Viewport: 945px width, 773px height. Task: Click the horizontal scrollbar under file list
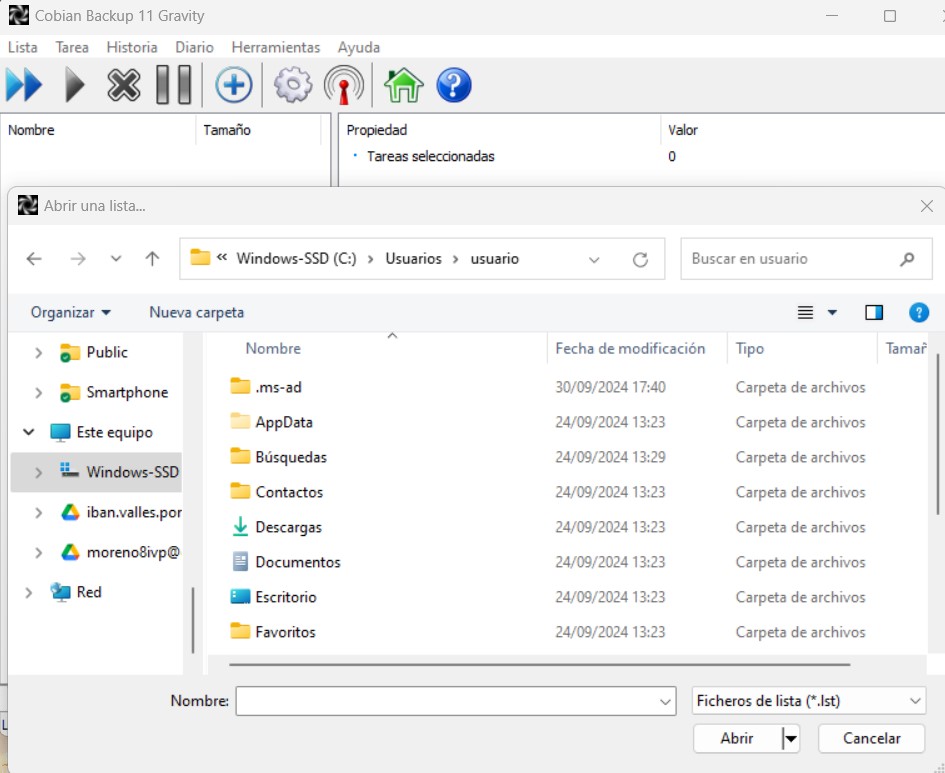(538, 664)
